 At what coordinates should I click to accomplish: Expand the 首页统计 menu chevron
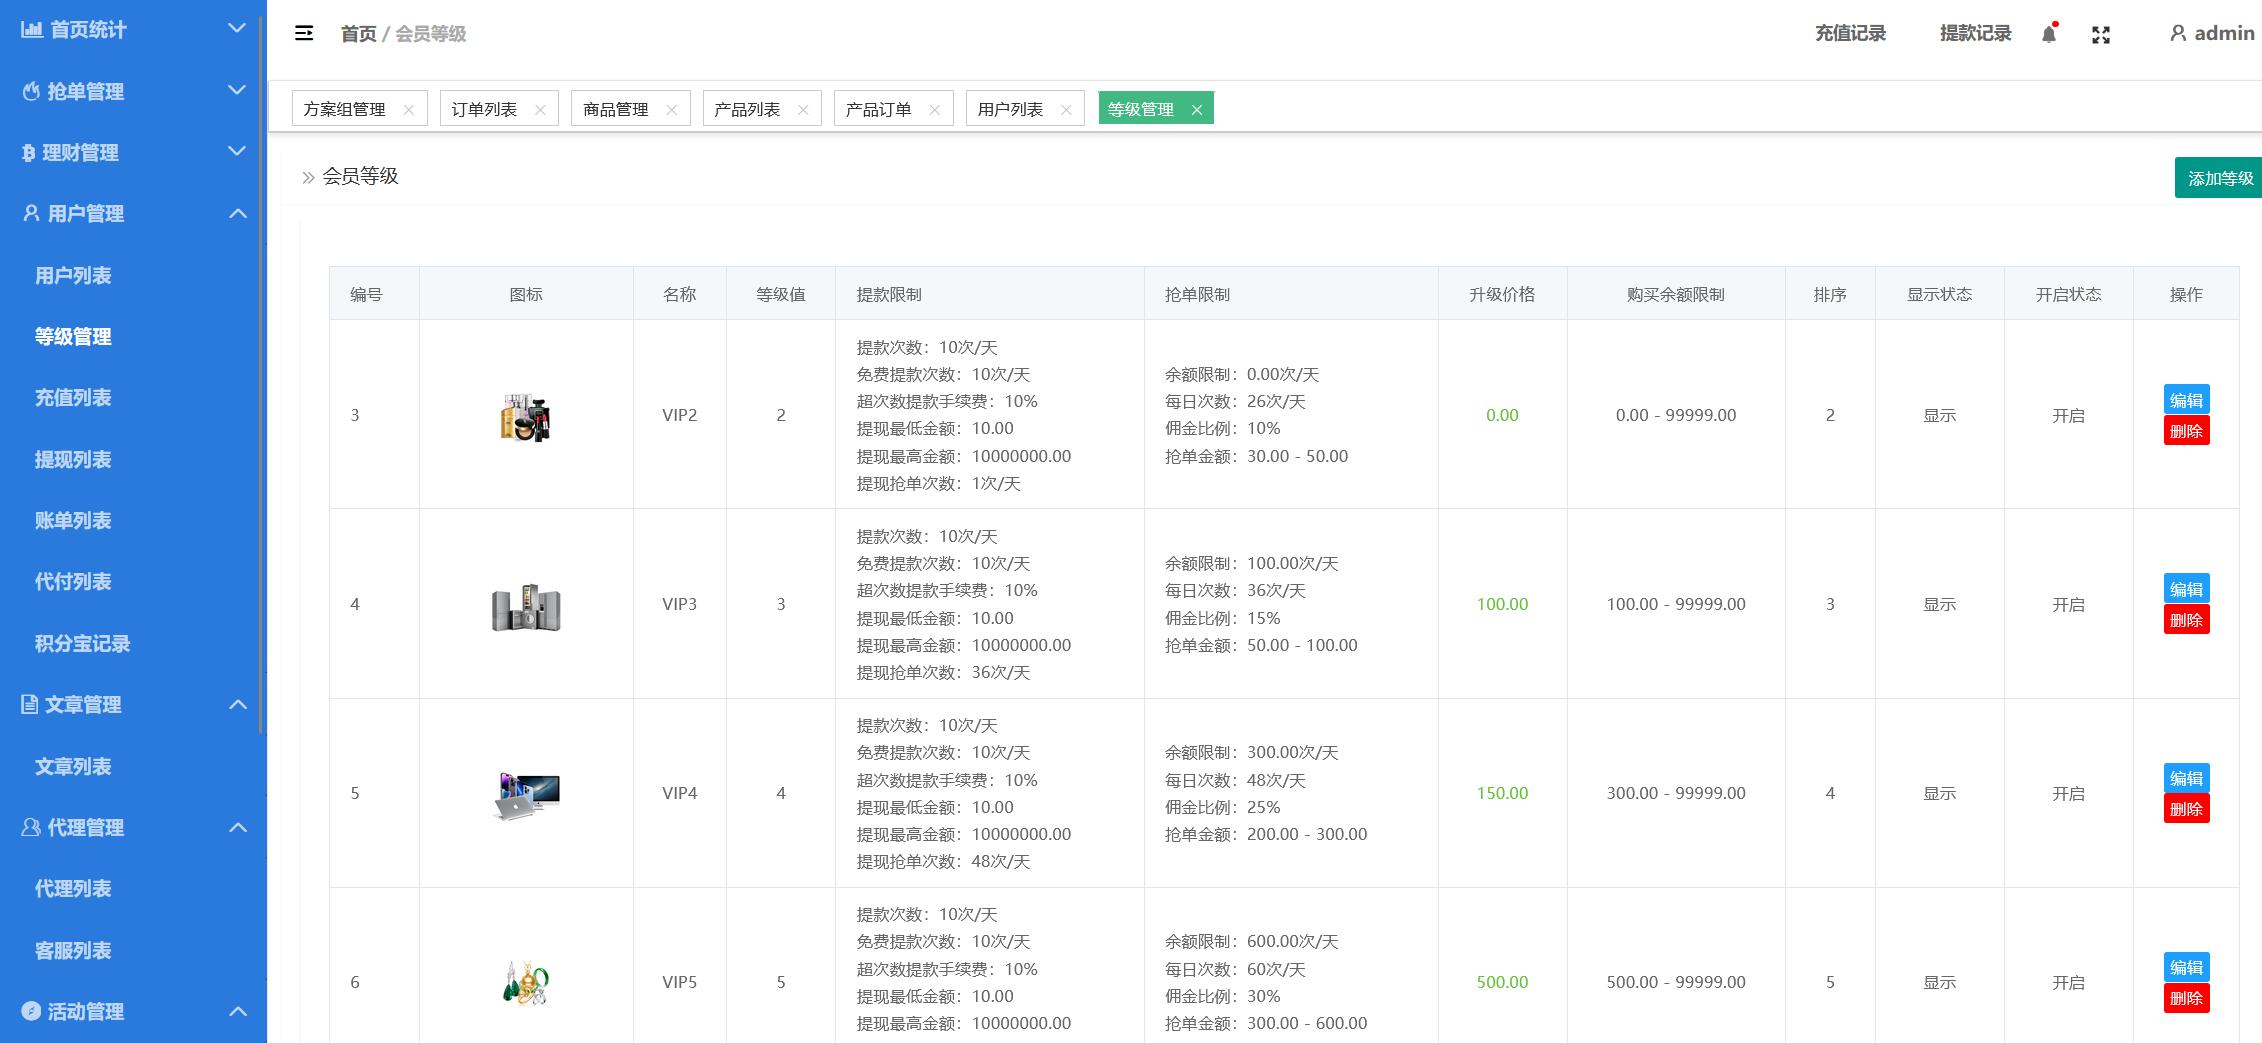click(237, 28)
